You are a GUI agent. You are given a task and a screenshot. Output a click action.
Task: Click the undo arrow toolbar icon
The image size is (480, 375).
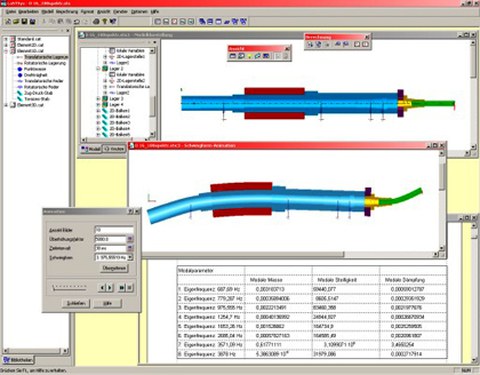pyautogui.click(x=77, y=21)
